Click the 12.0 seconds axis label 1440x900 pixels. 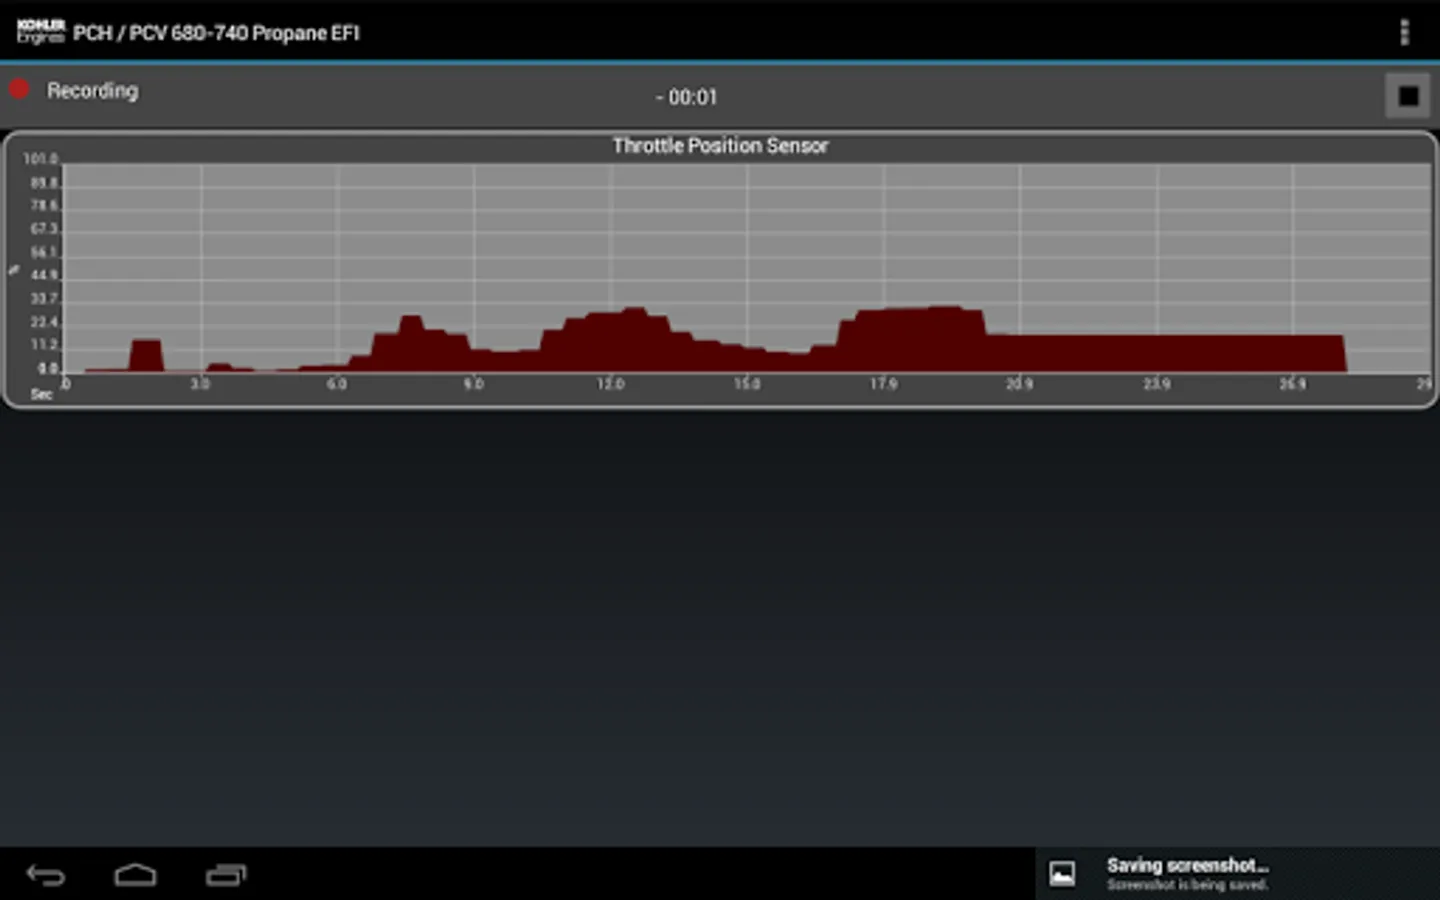[x=610, y=384]
